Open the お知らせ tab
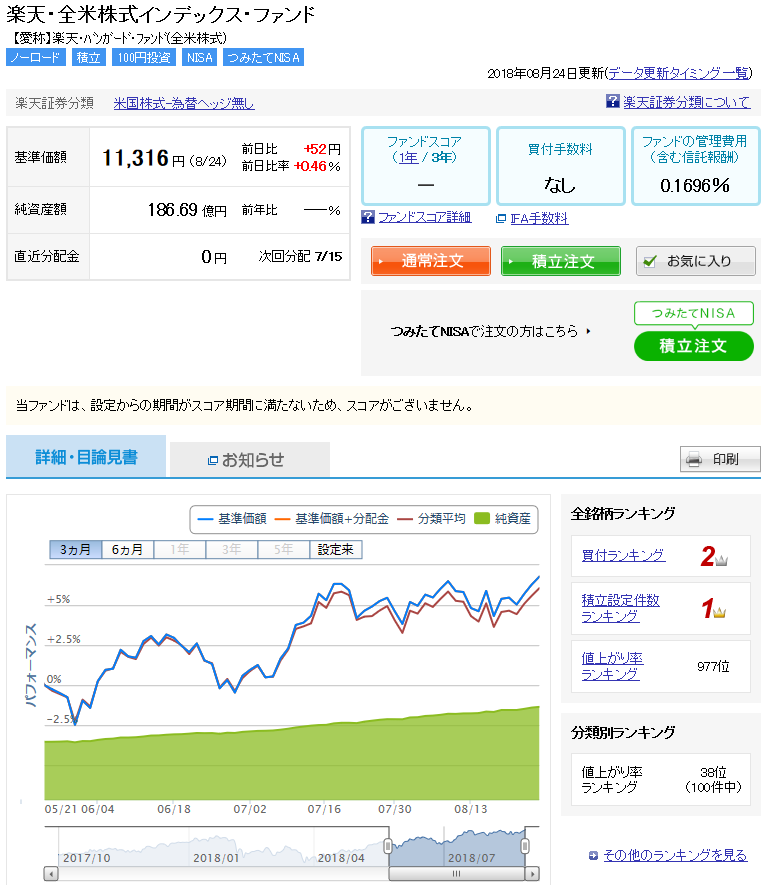The image size is (764, 885). click(250, 460)
